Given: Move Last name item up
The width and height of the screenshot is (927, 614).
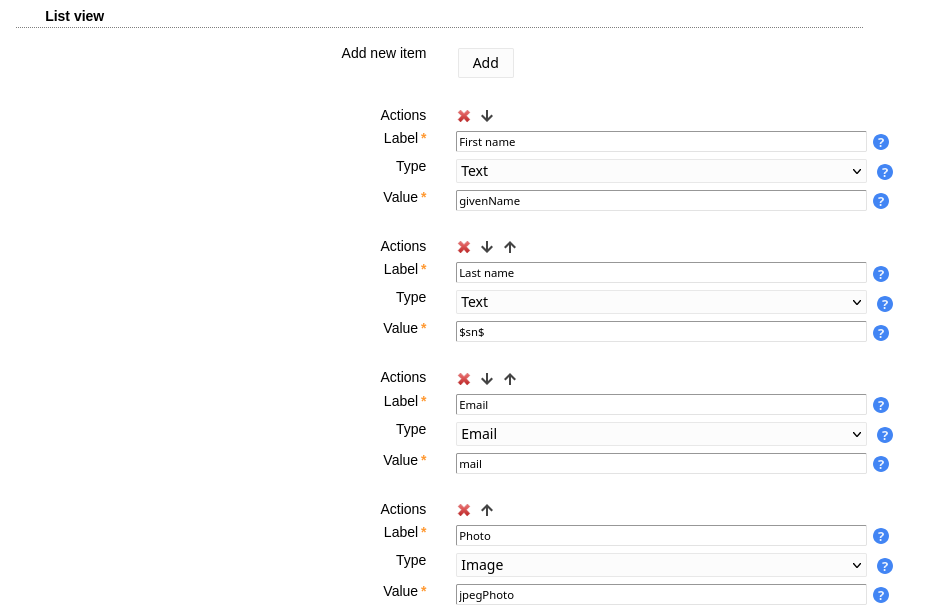Looking at the screenshot, I should pos(510,247).
